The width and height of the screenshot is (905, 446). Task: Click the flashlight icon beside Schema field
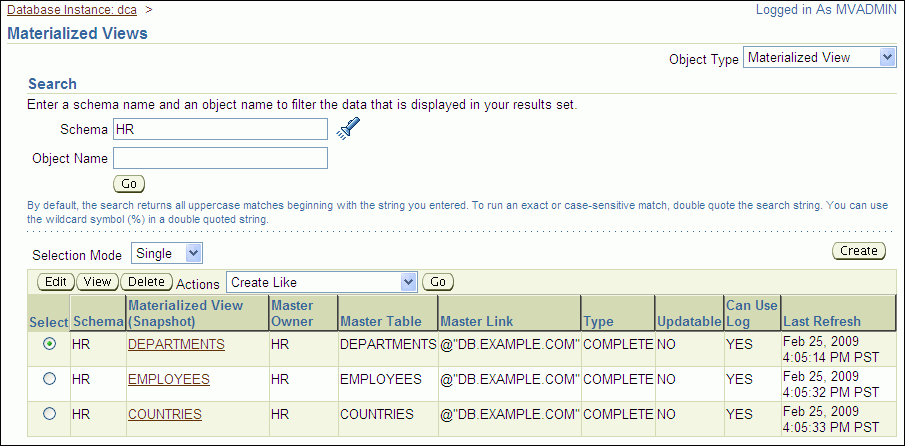[x=347, y=128]
